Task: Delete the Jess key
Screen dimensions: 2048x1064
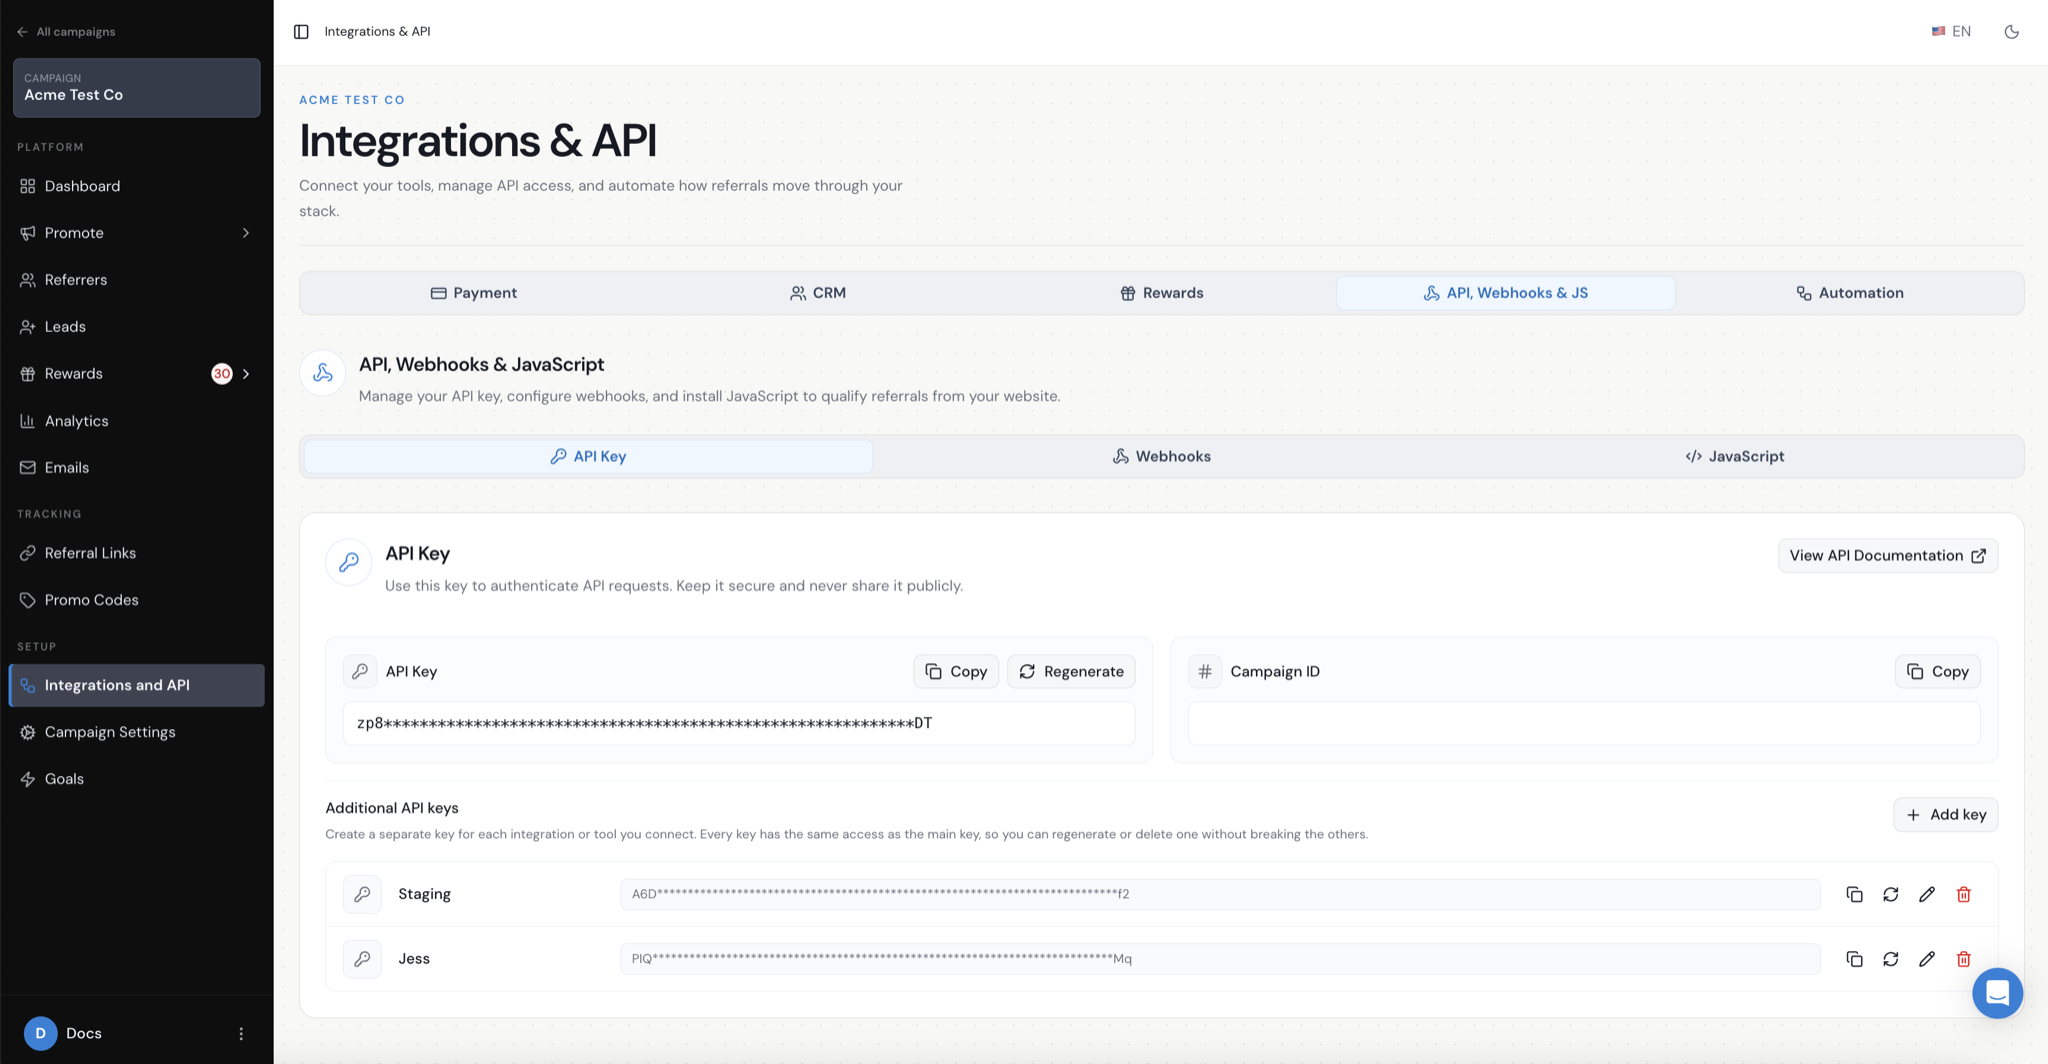Action: pyautogui.click(x=1963, y=959)
